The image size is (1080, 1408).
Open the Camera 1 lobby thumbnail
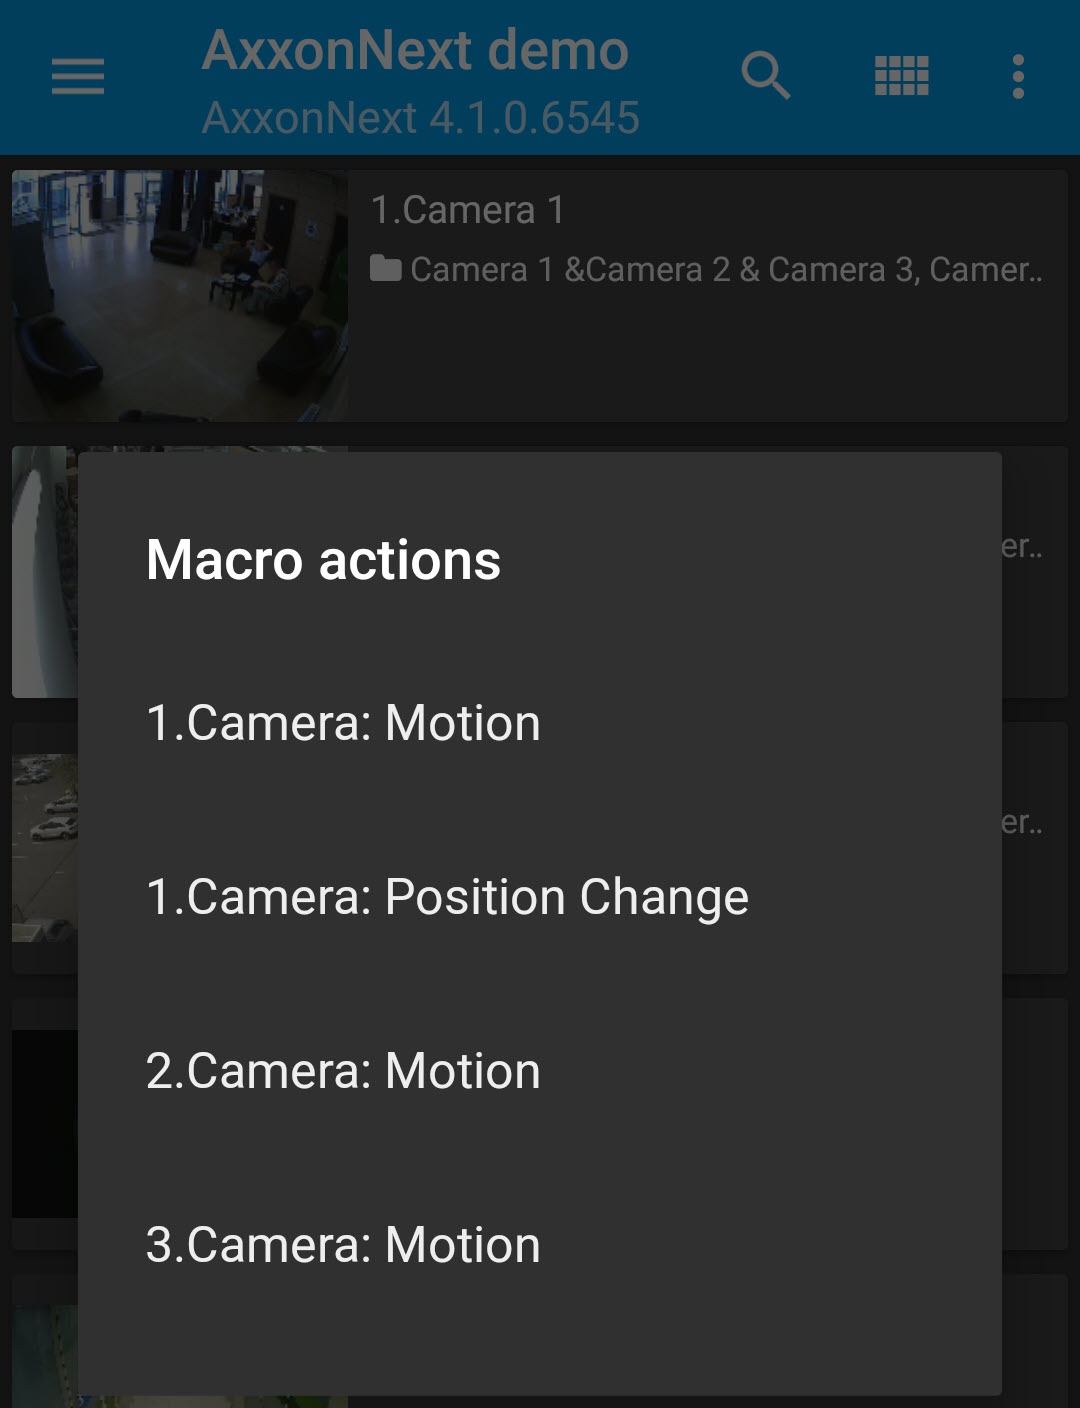[x=180, y=295]
